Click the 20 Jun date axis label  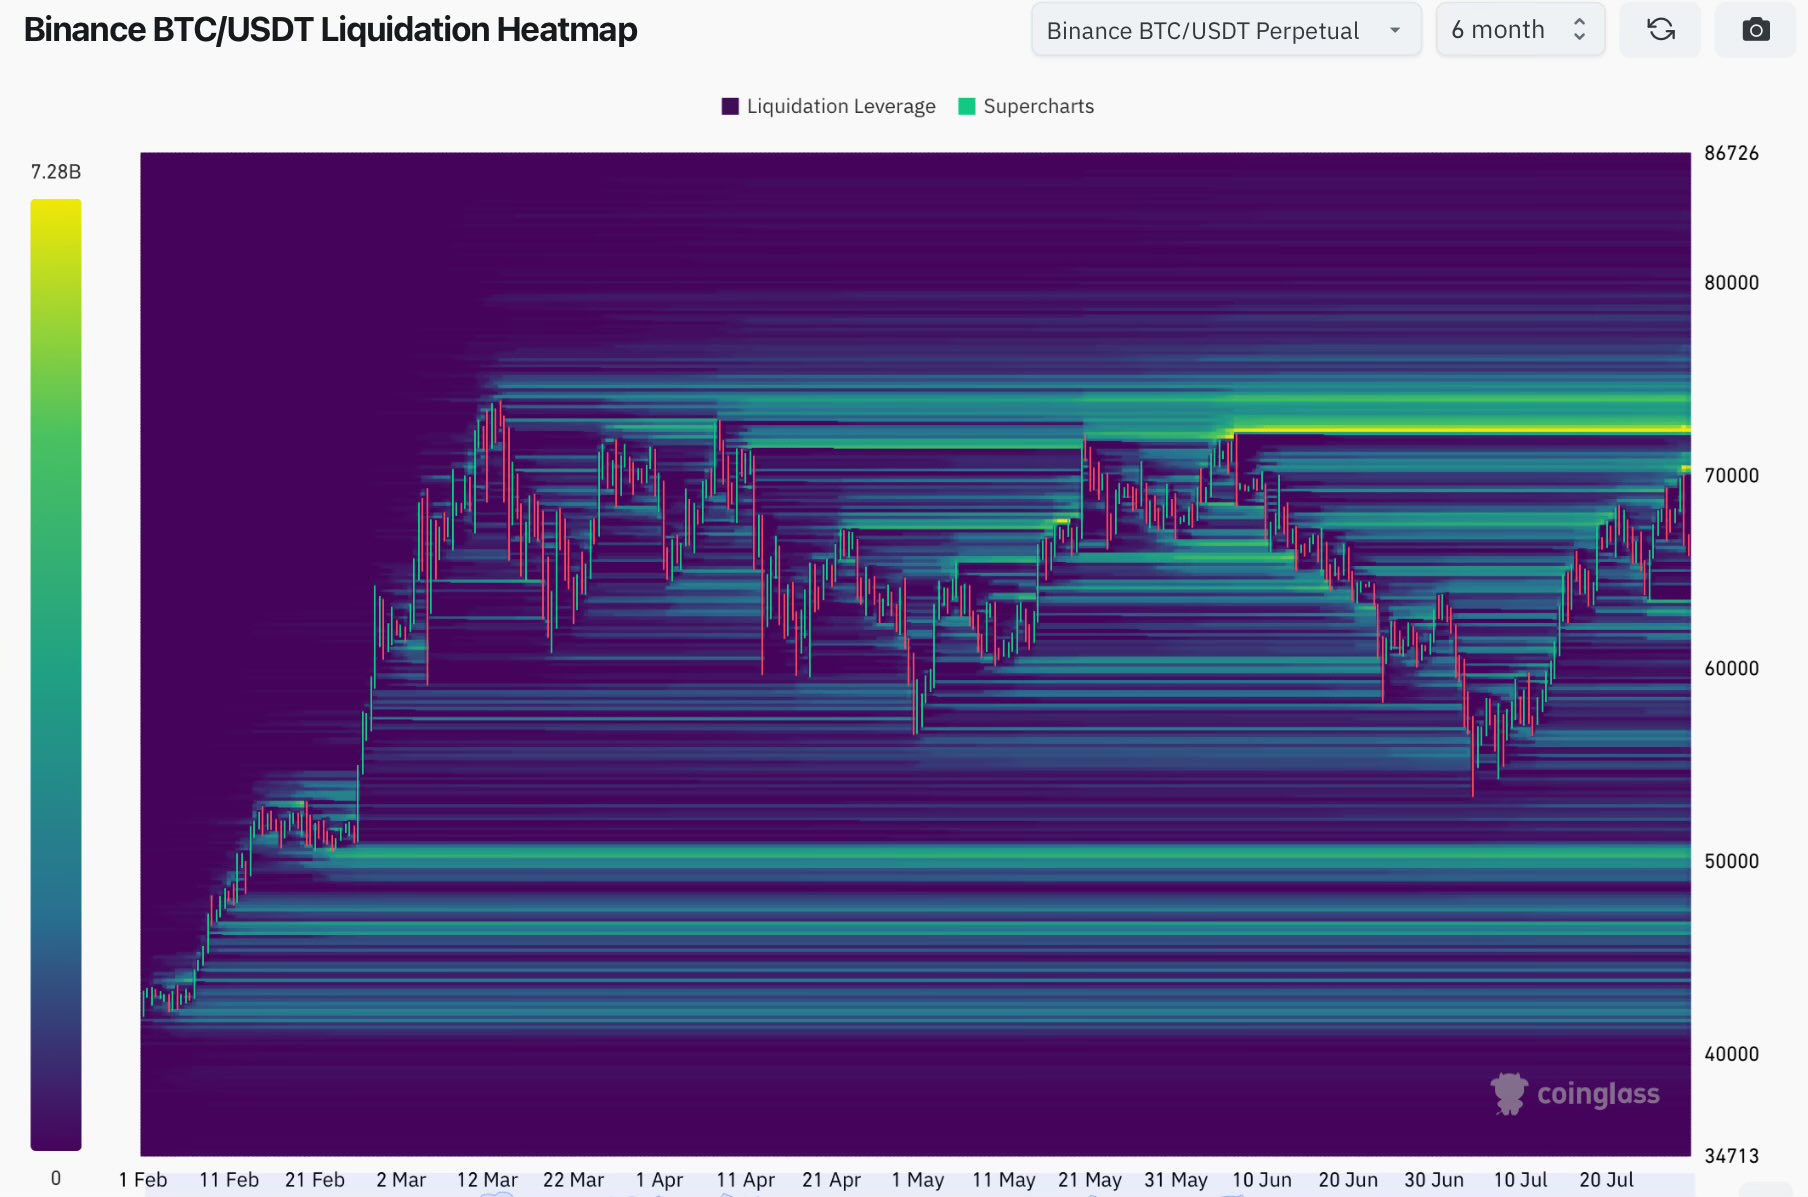(x=1348, y=1180)
